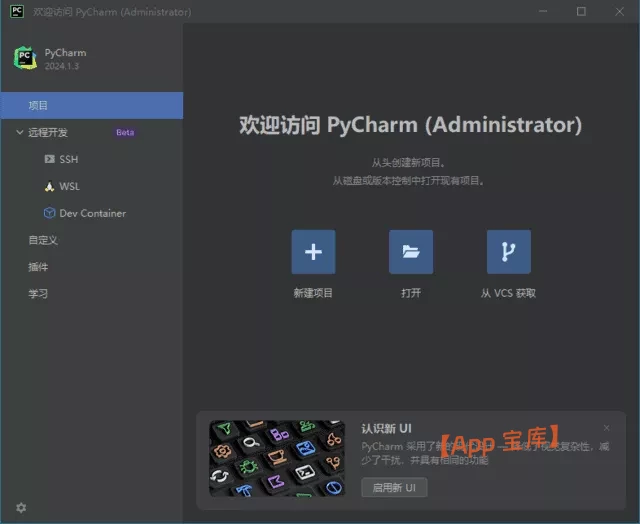Viewport: 640px width, 524px height.
Task: Click the PyCharm version 2024.1.3 text
Action: pos(62,66)
